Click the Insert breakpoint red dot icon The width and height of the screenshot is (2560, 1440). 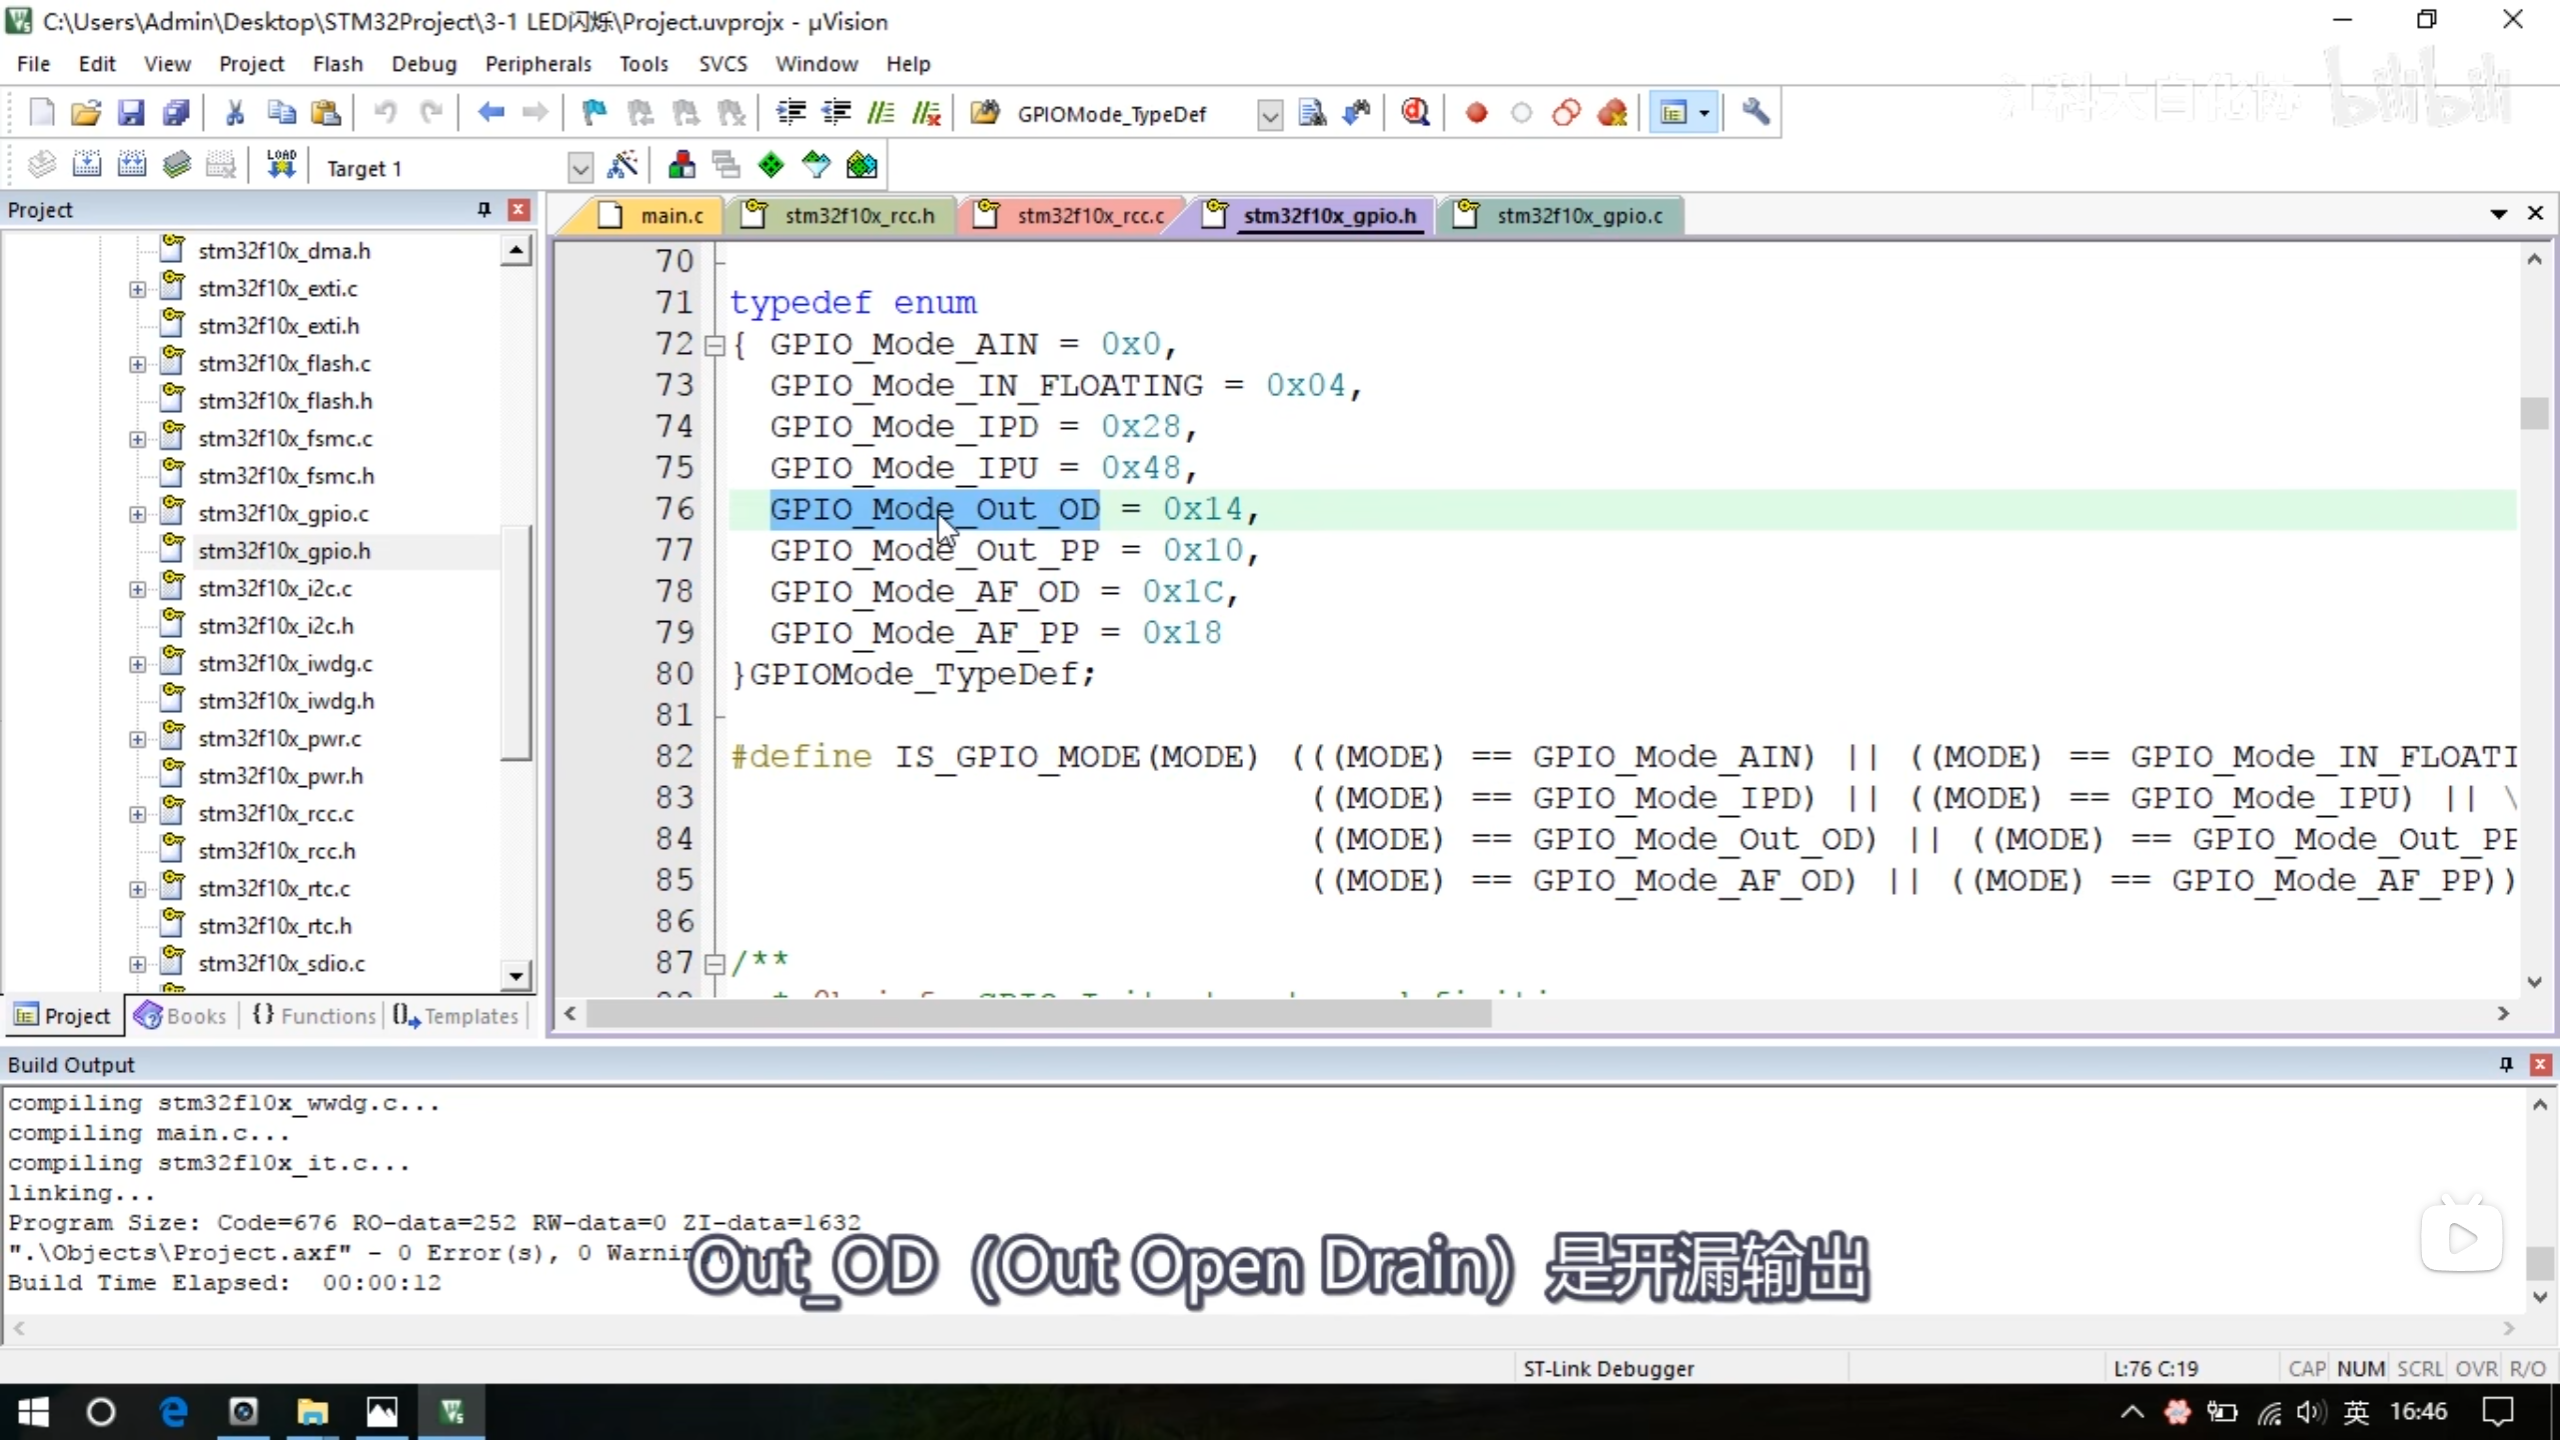[1476, 113]
